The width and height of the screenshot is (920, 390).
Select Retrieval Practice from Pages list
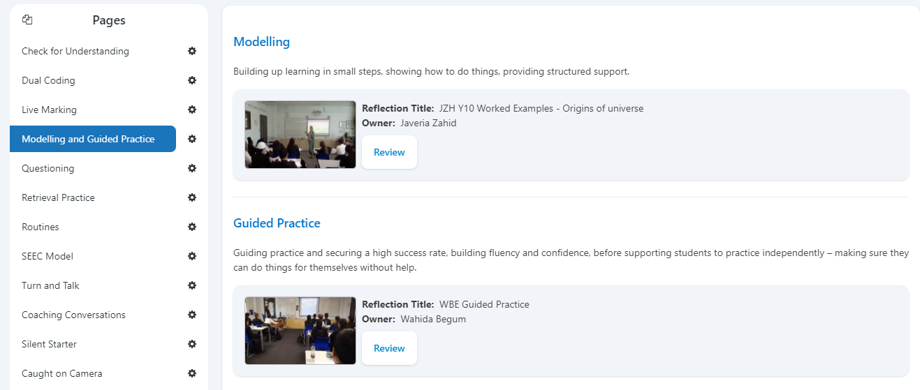click(x=93, y=198)
